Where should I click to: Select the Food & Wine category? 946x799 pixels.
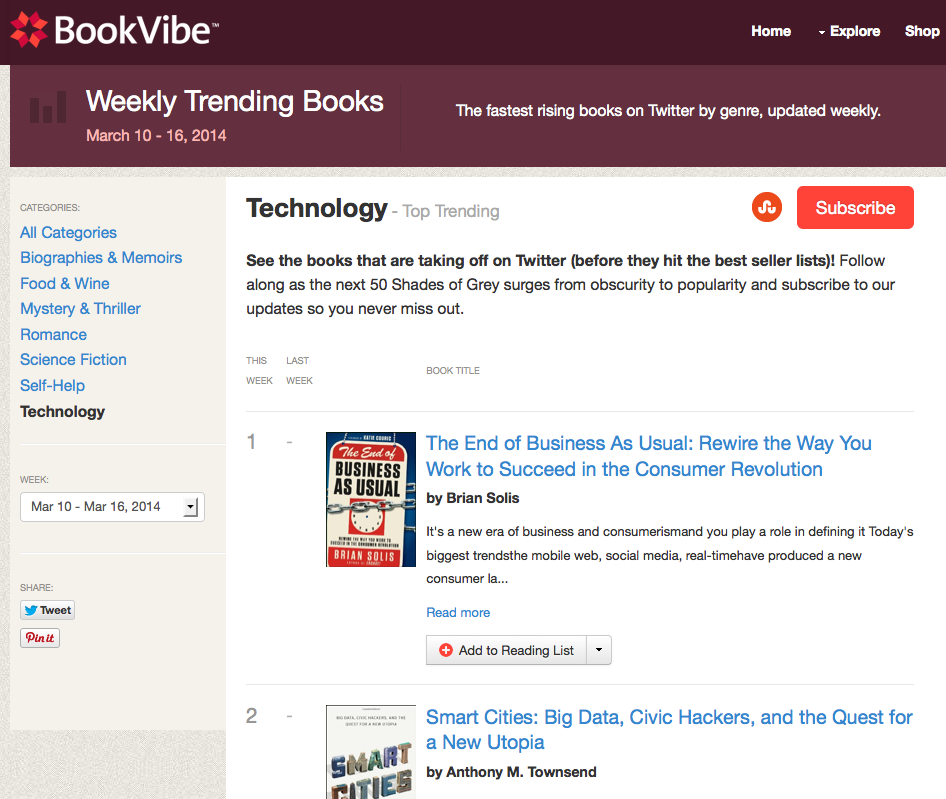65,284
